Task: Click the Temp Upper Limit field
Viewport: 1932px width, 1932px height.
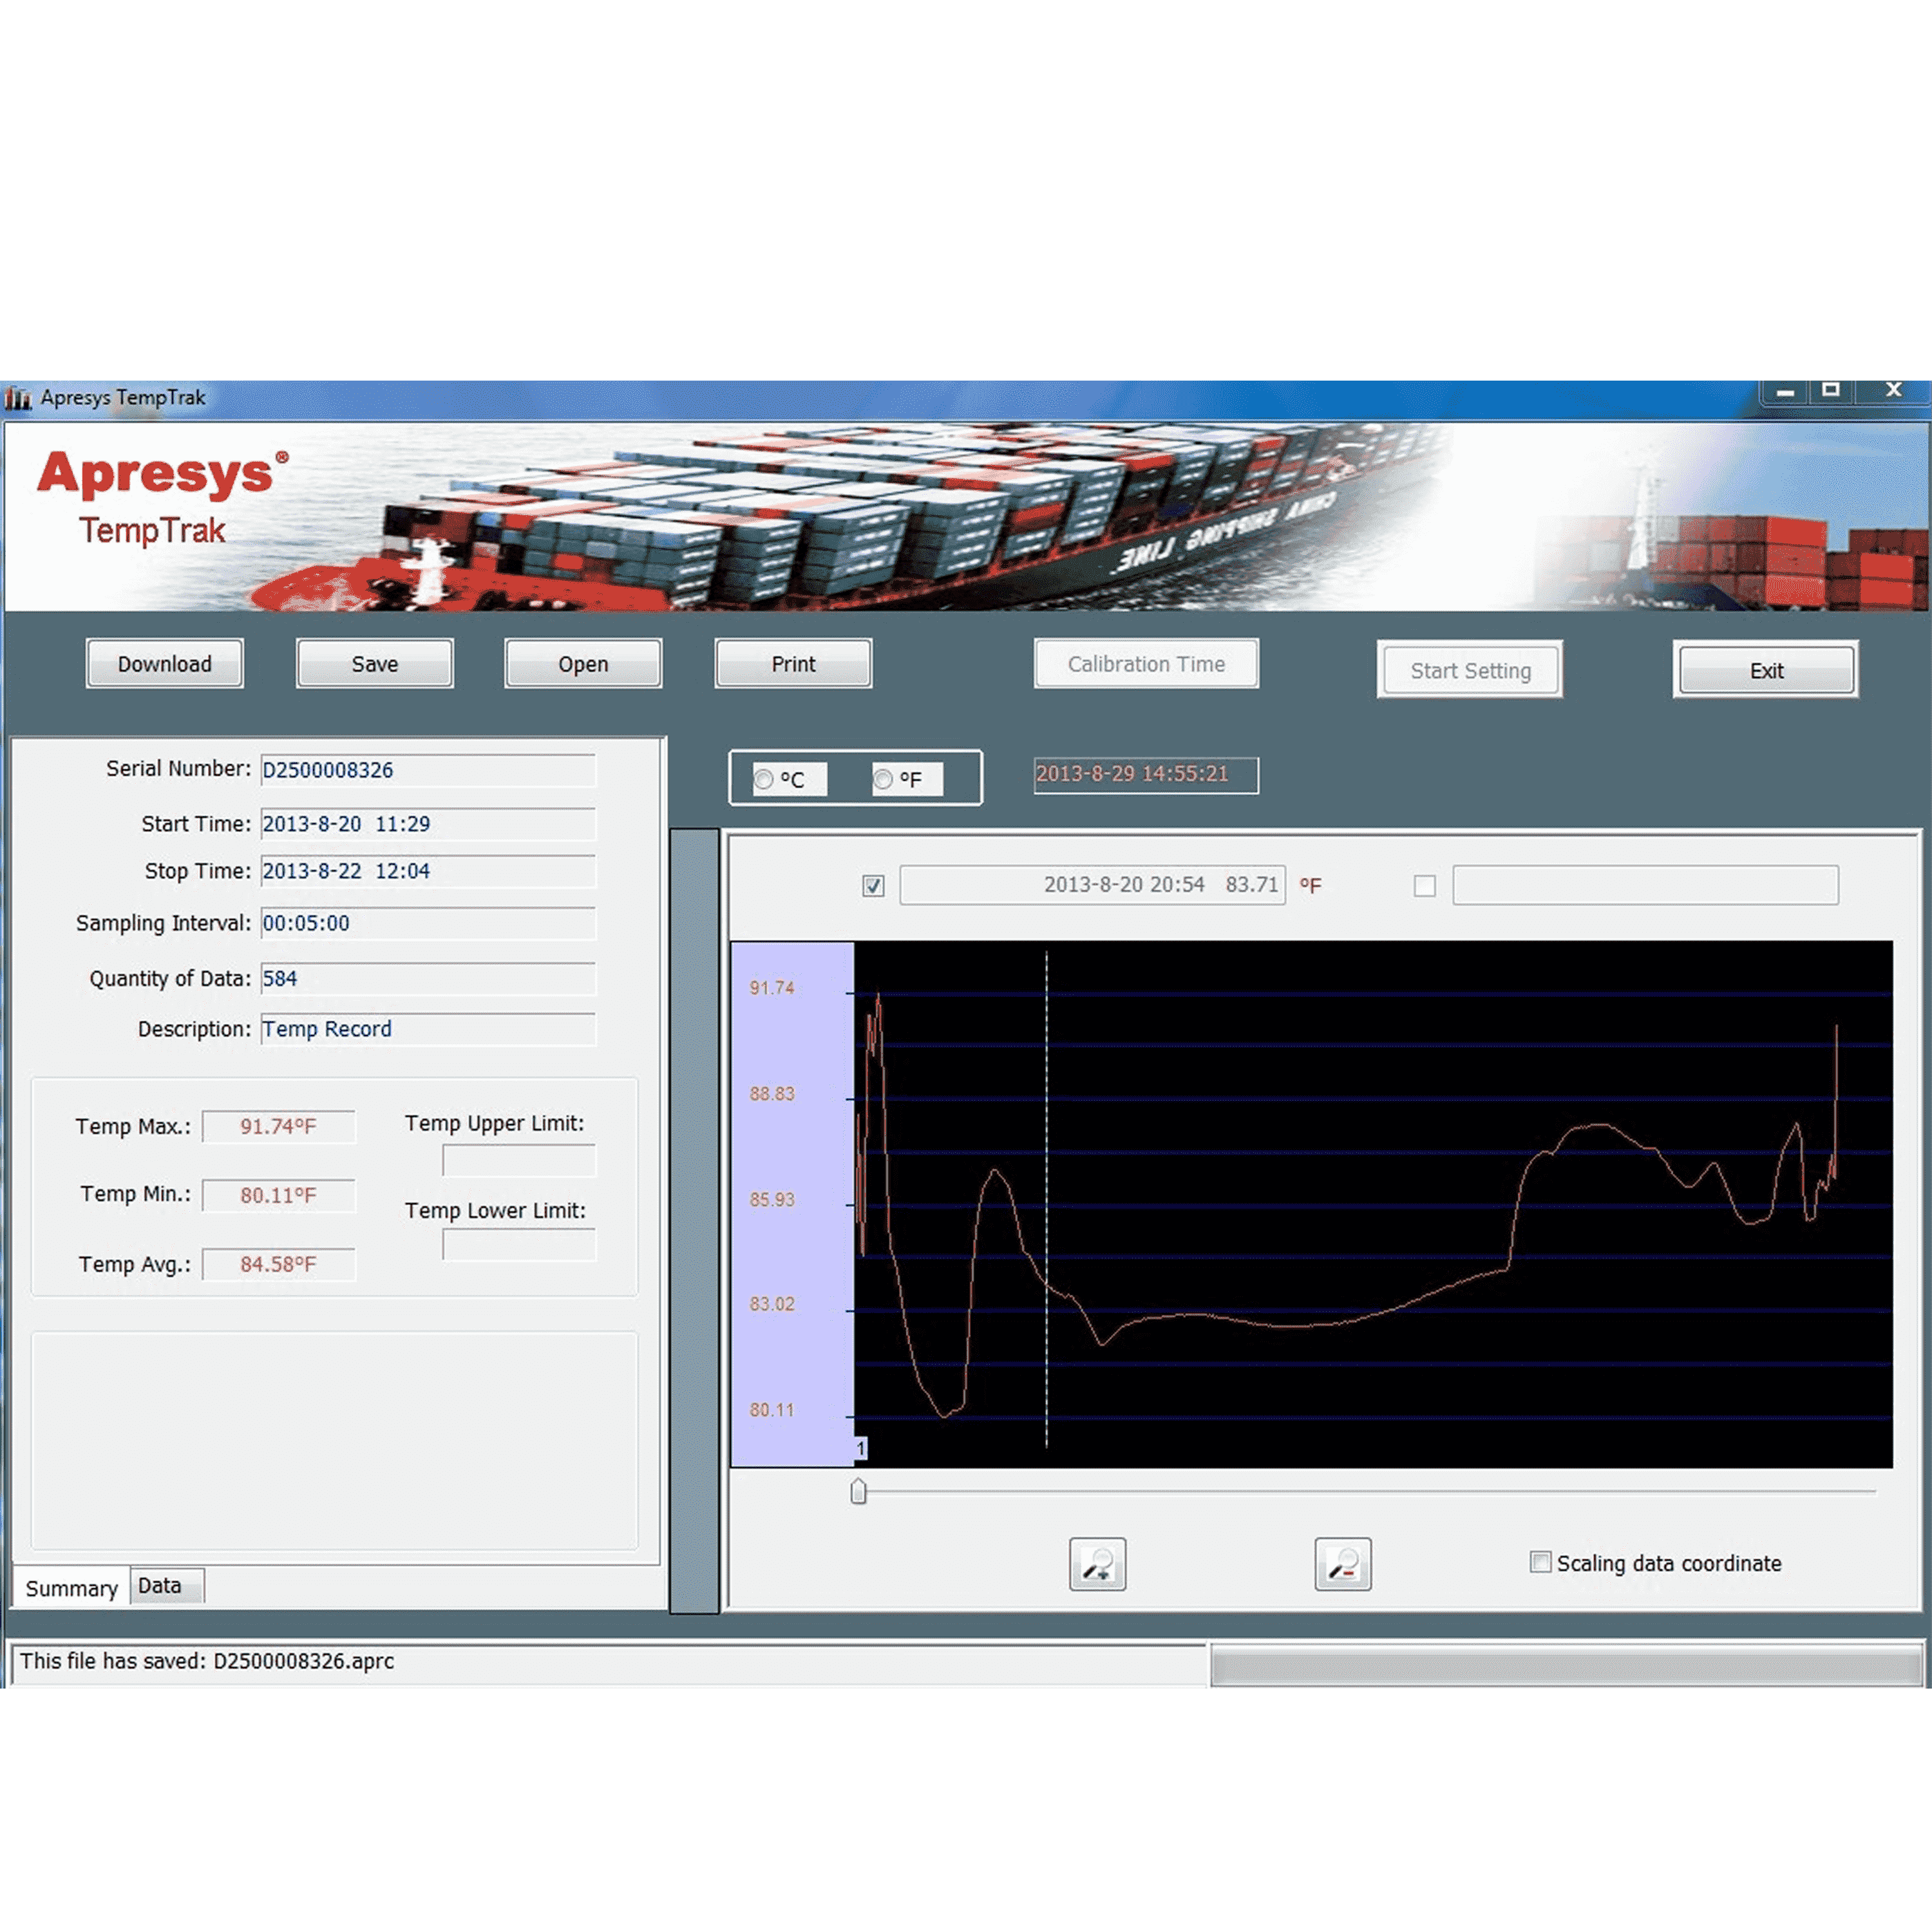Action: (518, 1160)
